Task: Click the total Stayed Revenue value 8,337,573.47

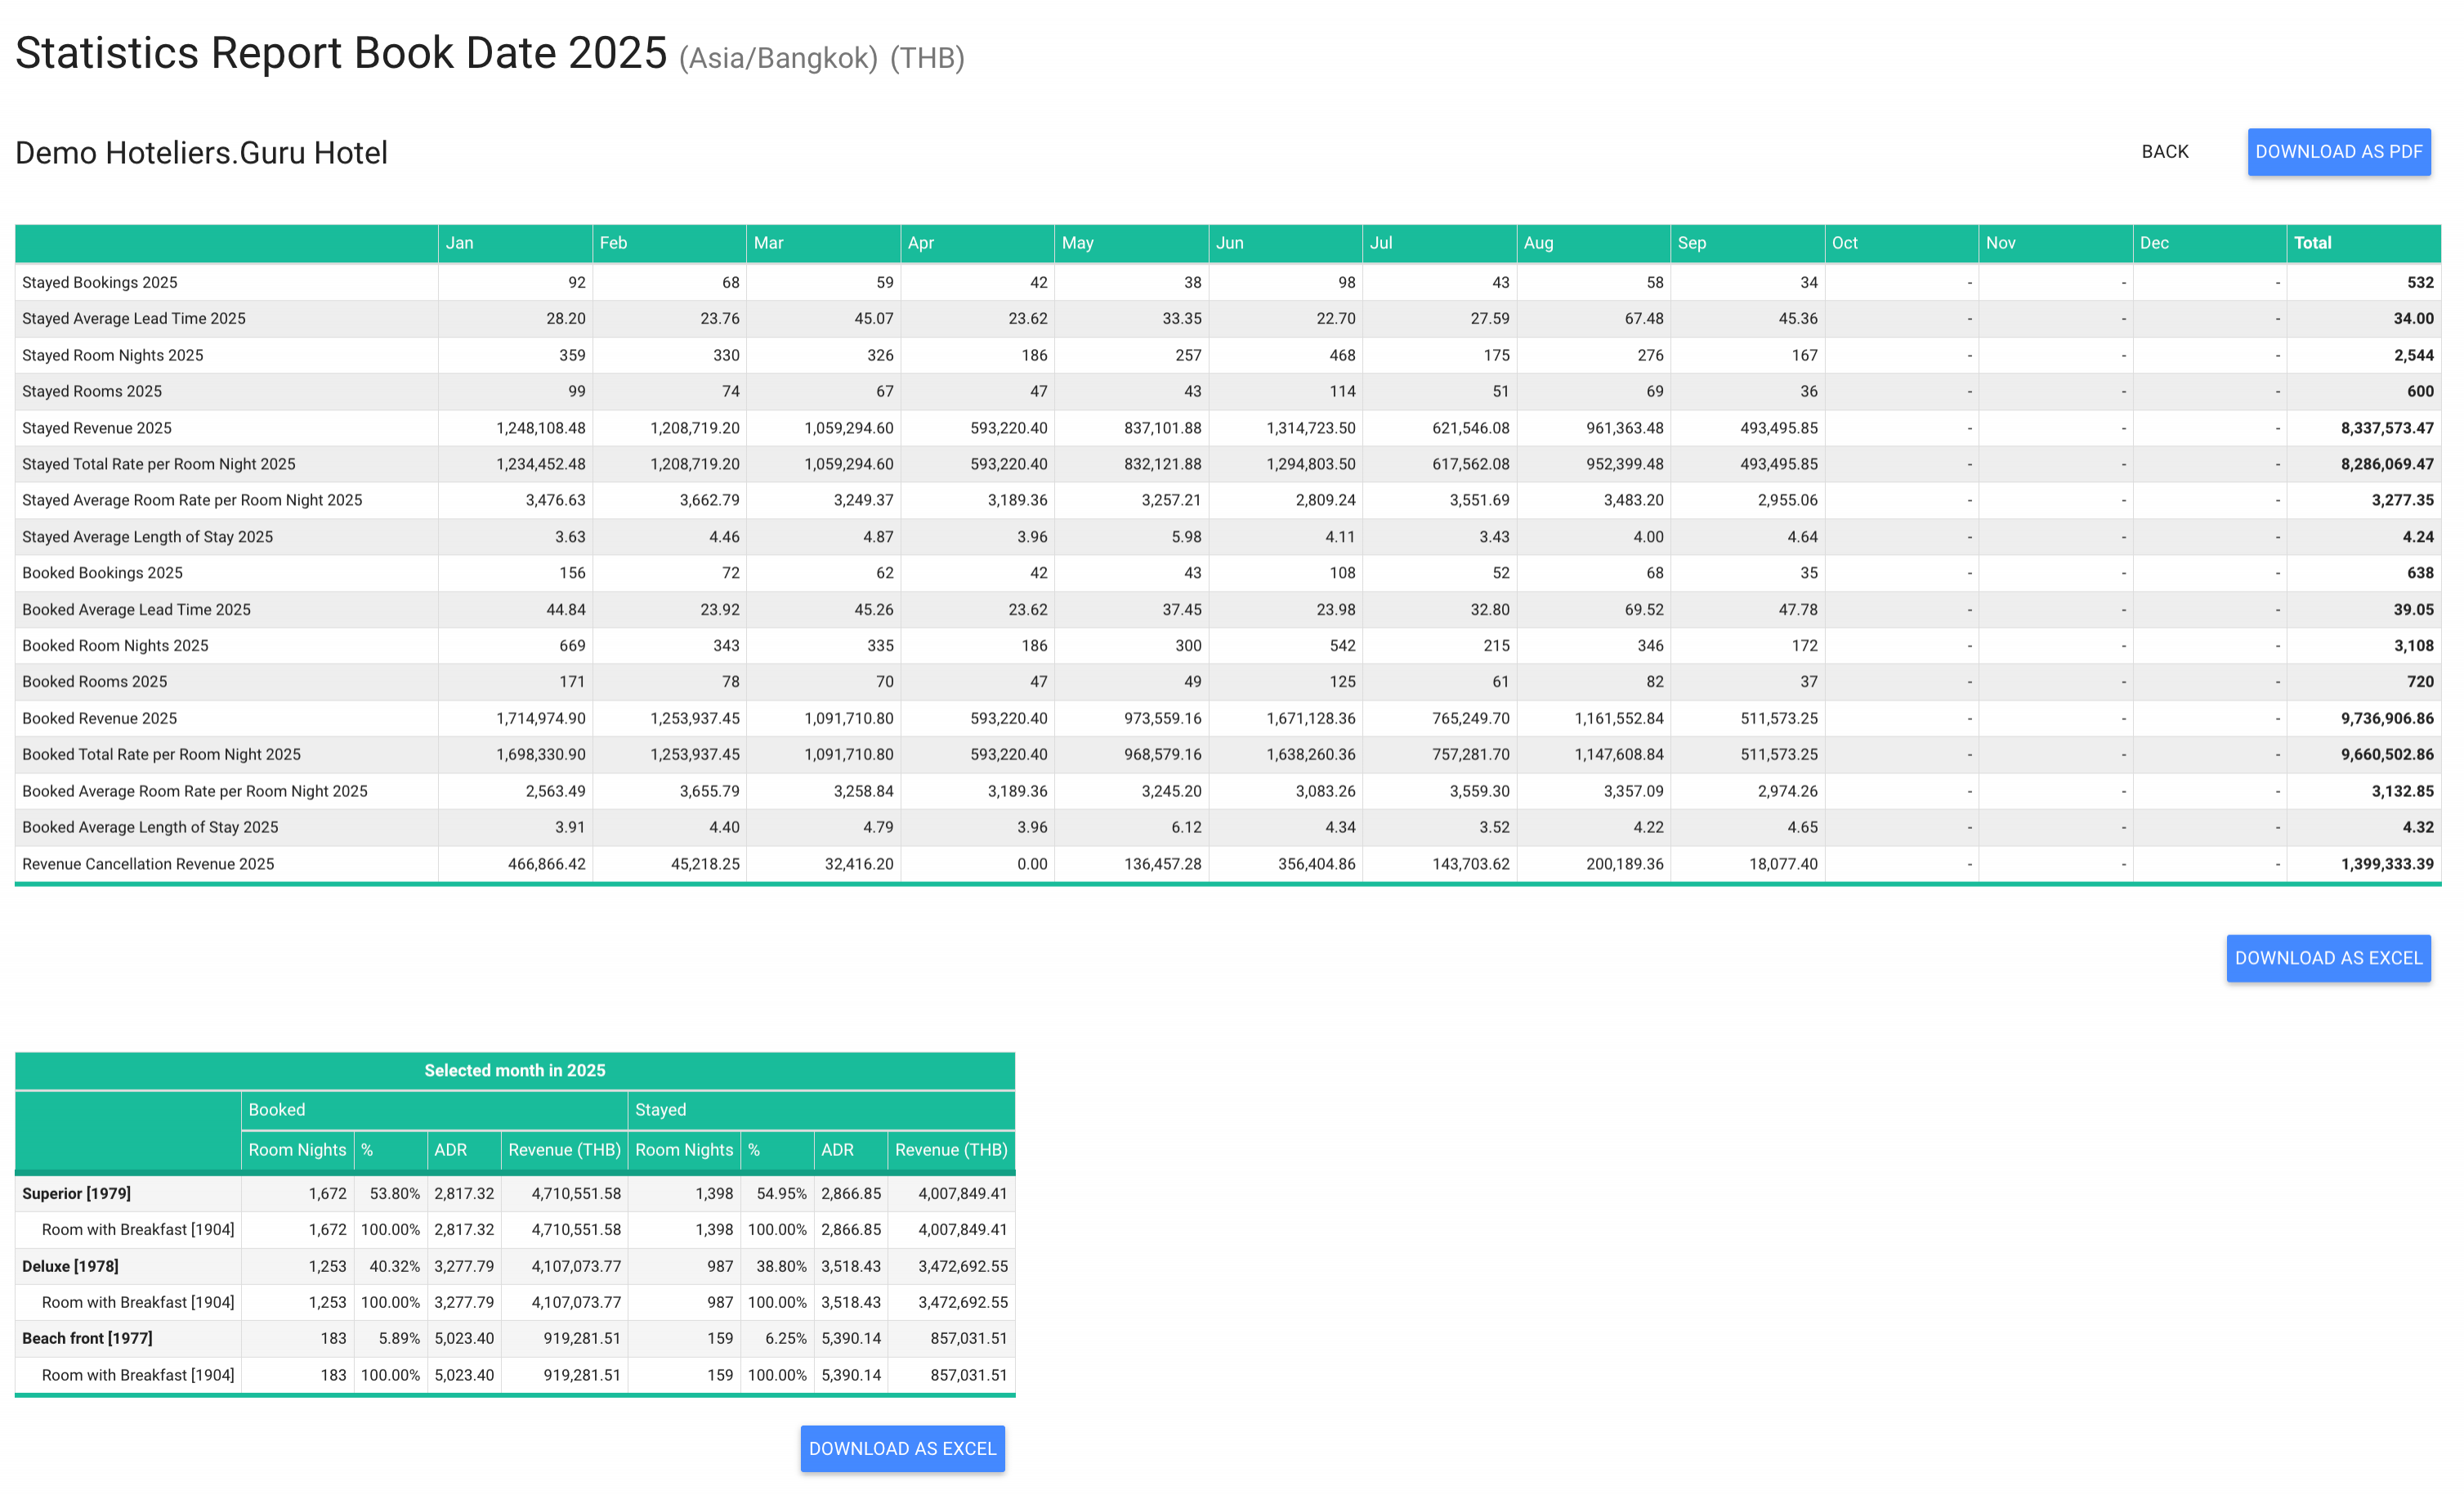Action: (x=2386, y=428)
